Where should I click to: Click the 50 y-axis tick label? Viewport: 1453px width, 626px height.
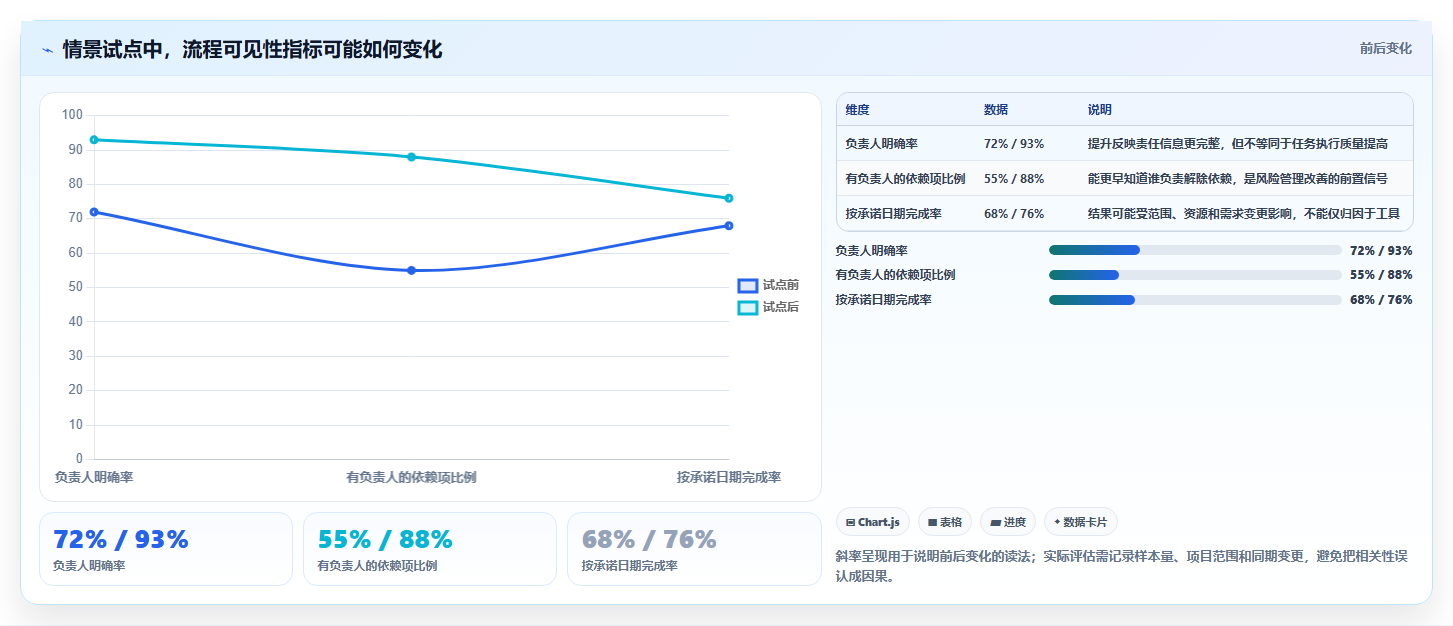(76, 287)
